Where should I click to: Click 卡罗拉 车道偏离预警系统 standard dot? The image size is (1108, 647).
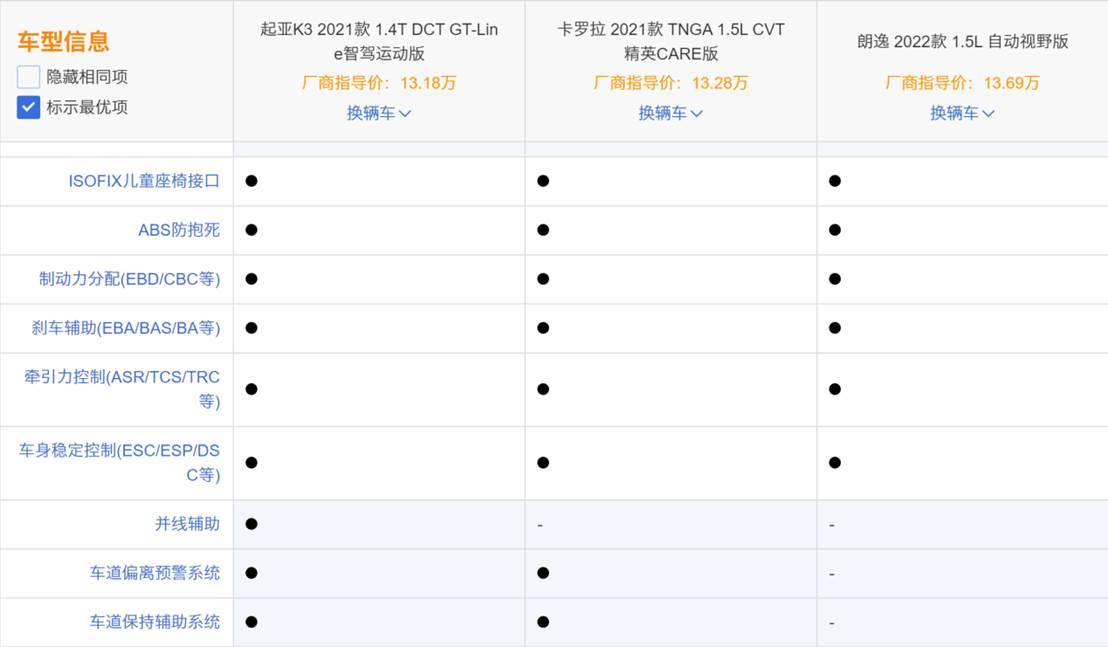543,573
